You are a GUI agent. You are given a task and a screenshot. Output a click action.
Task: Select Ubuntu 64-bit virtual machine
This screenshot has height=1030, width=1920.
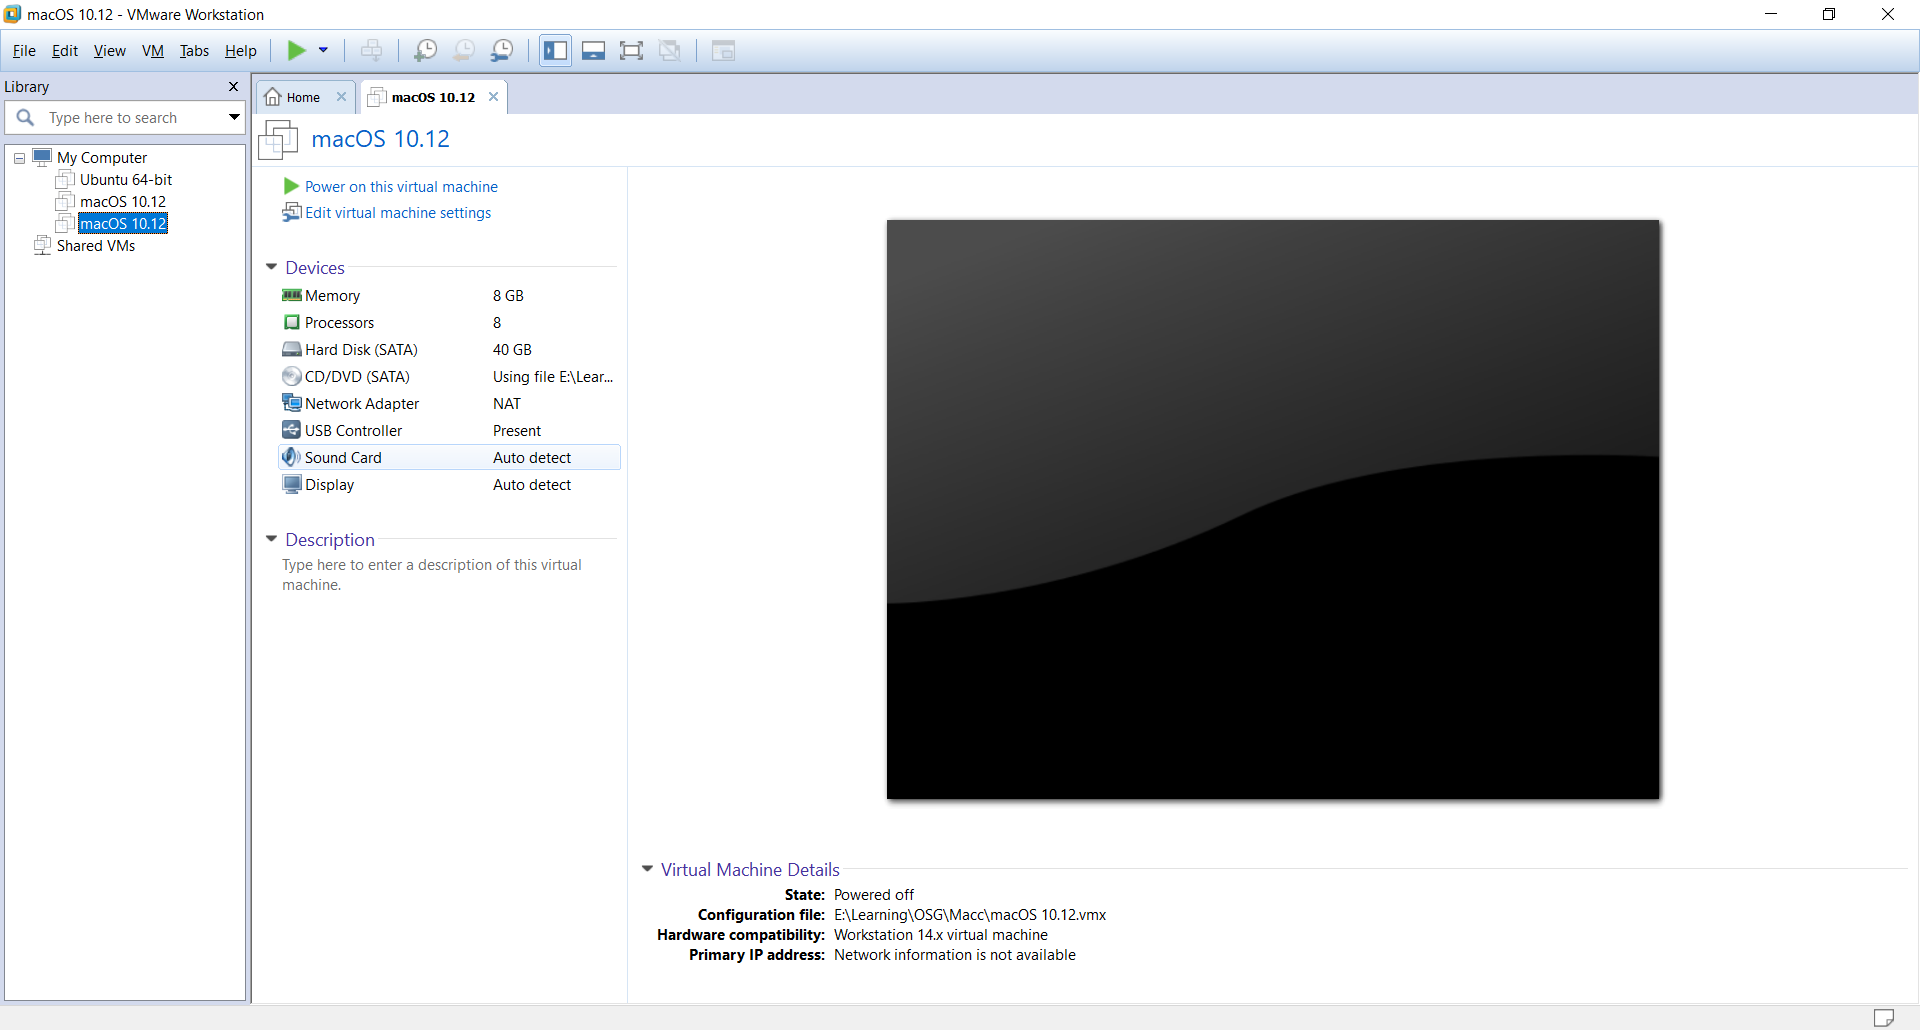[x=126, y=180]
